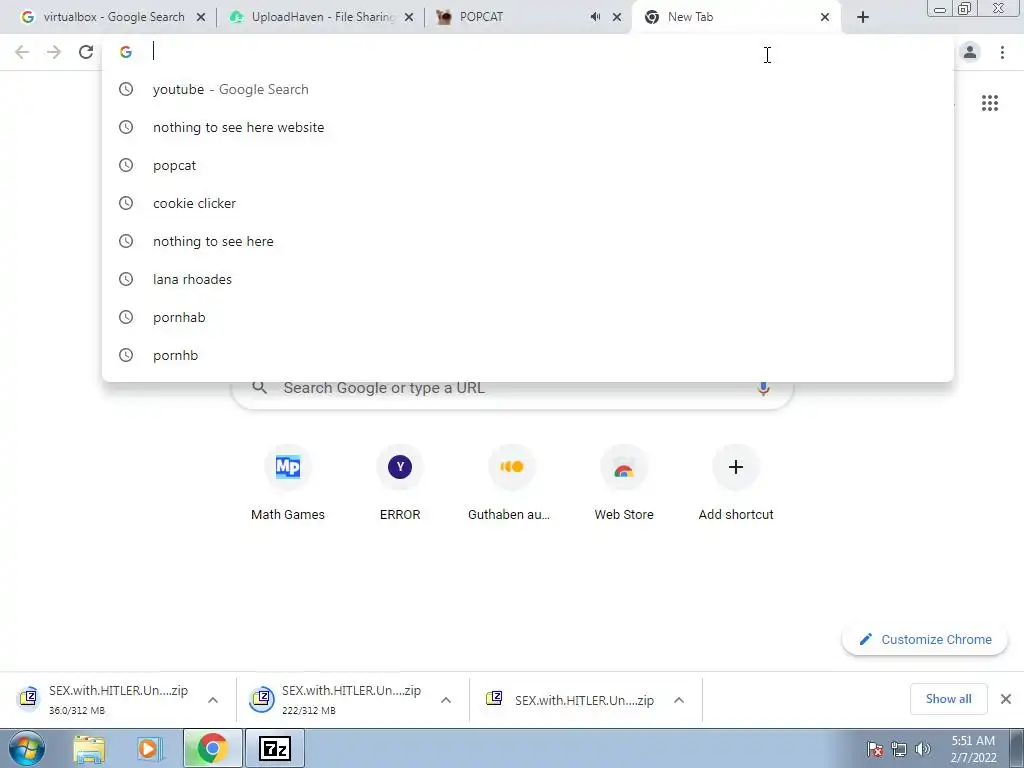This screenshot has height=768, width=1024.
Task: Open the Guthaben au... shortcut
Action: tap(511, 484)
